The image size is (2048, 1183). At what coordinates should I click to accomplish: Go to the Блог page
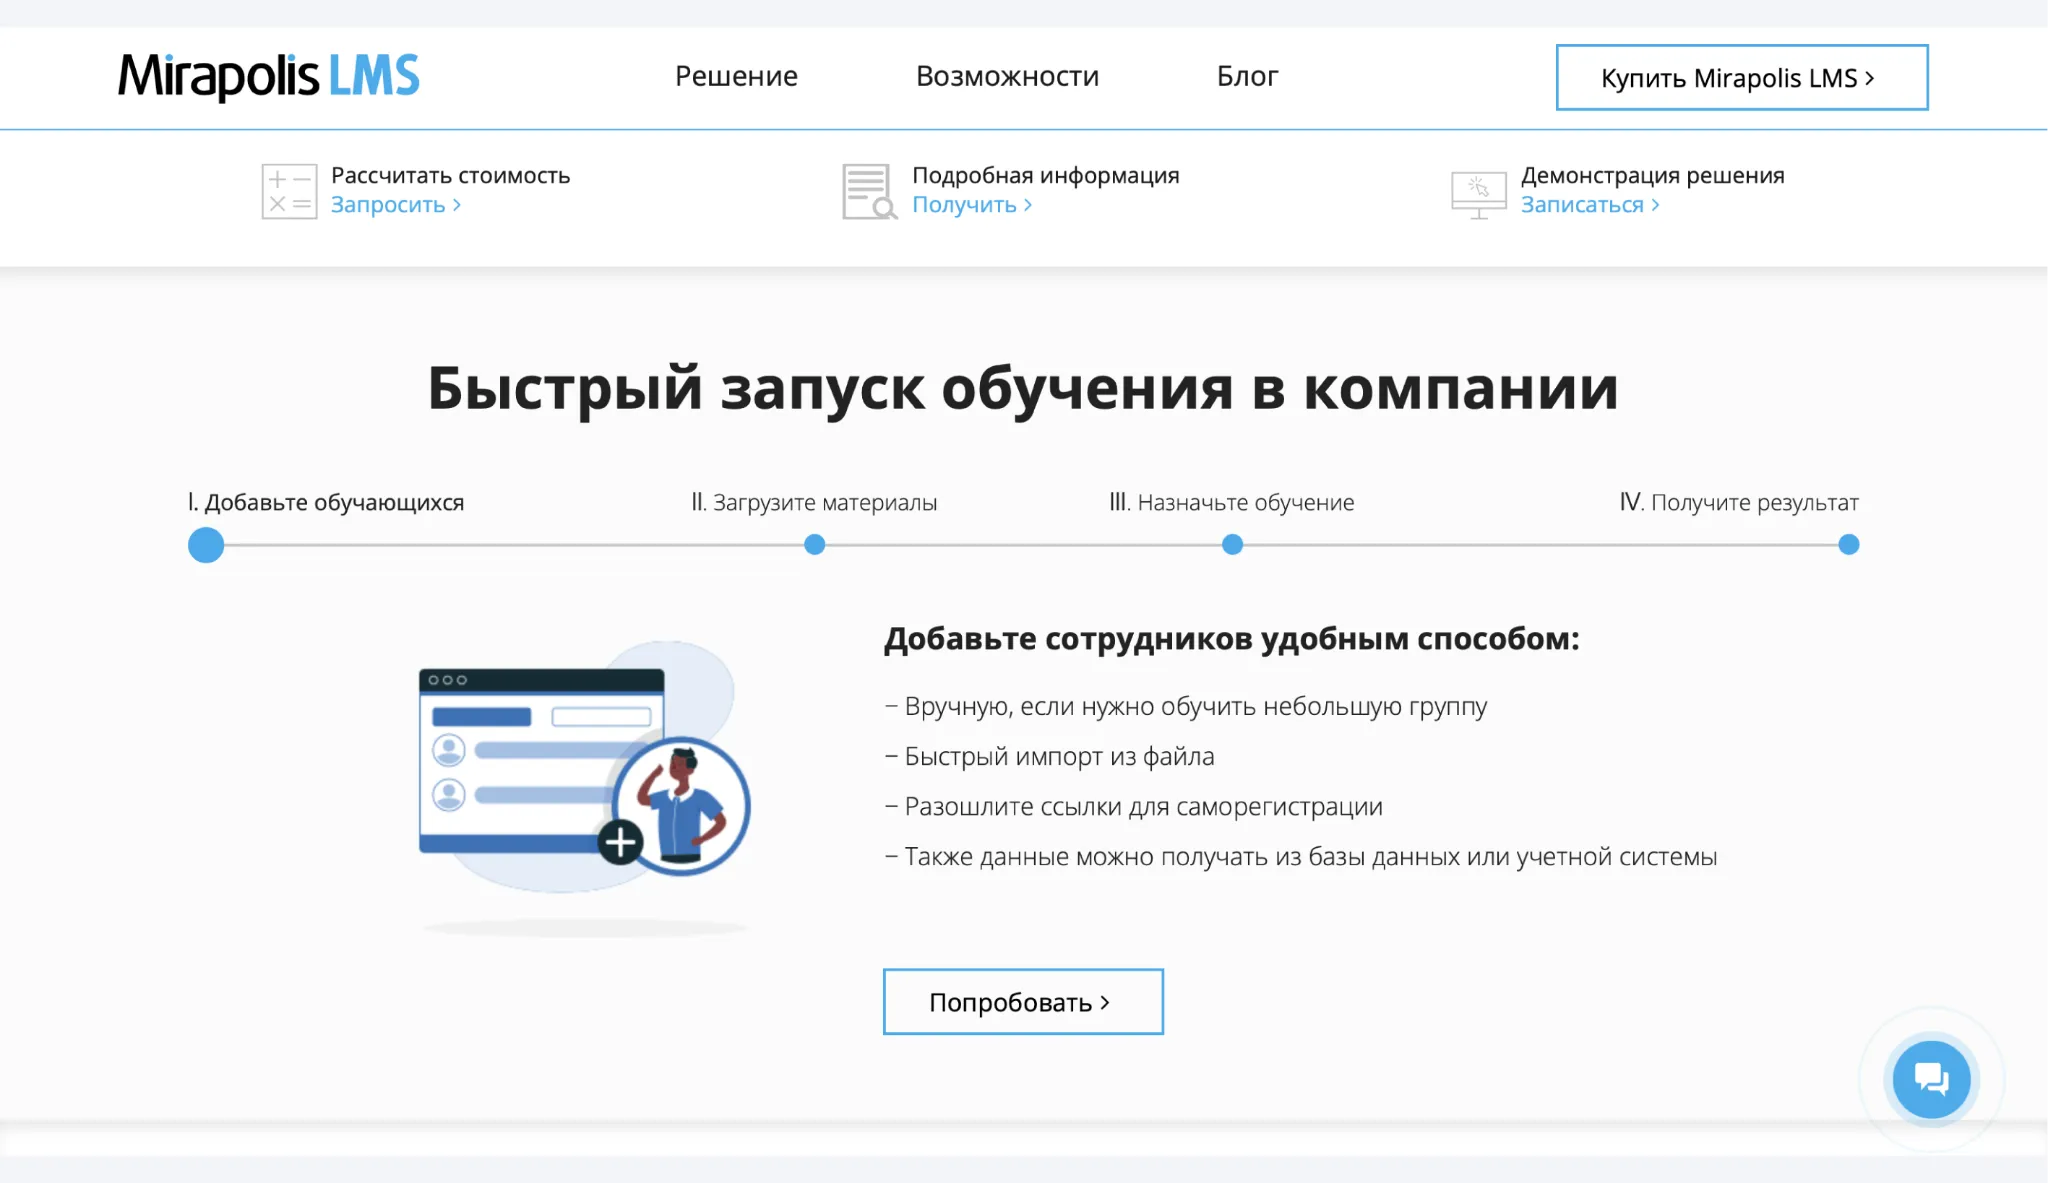pos(1247,77)
